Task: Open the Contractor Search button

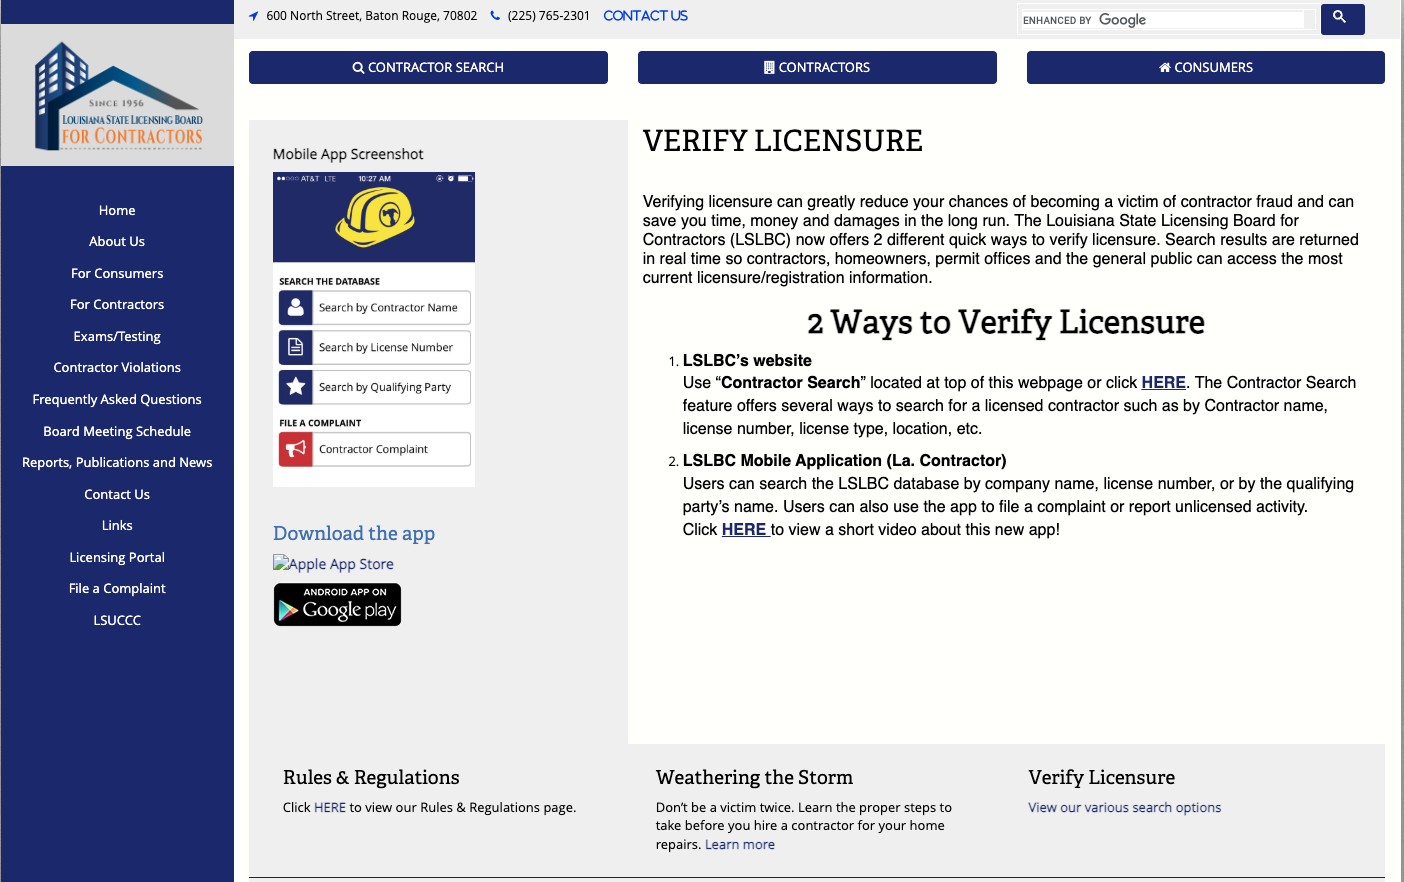Action: 428,68
